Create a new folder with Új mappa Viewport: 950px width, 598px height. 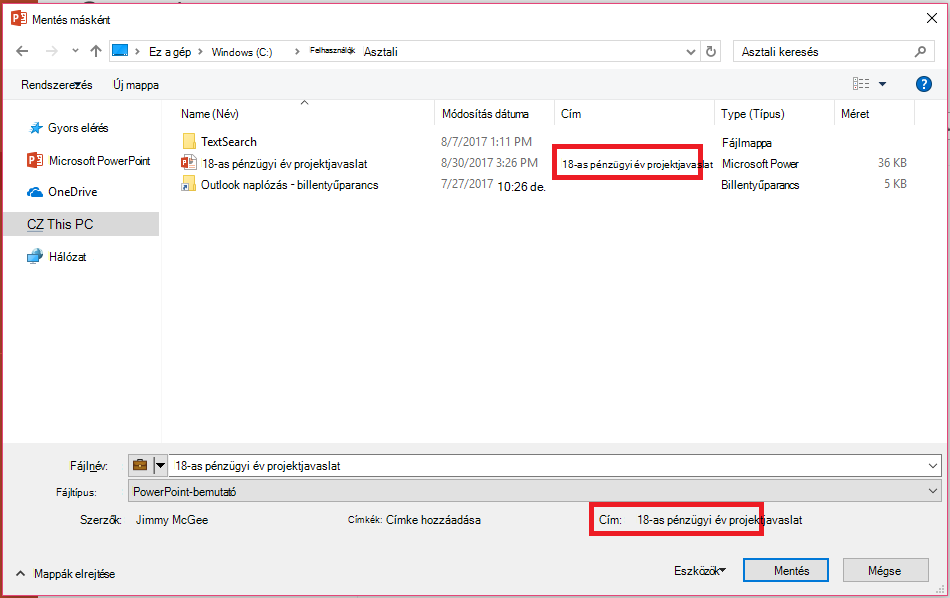136,85
